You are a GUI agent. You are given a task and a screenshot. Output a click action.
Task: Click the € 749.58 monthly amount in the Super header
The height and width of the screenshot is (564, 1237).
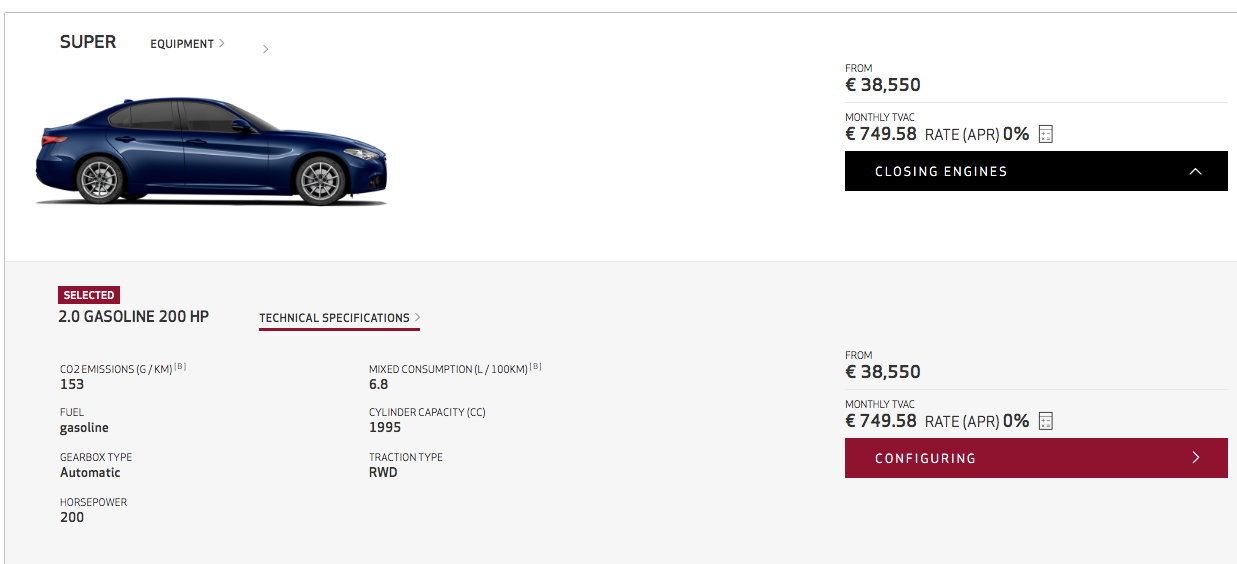click(881, 134)
